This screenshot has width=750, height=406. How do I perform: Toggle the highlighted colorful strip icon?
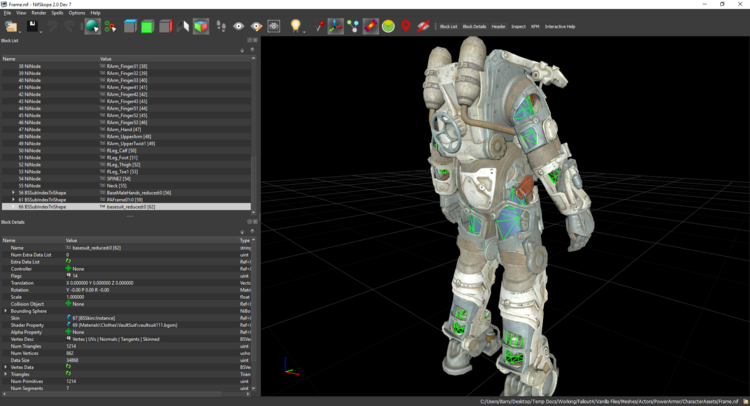371,26
